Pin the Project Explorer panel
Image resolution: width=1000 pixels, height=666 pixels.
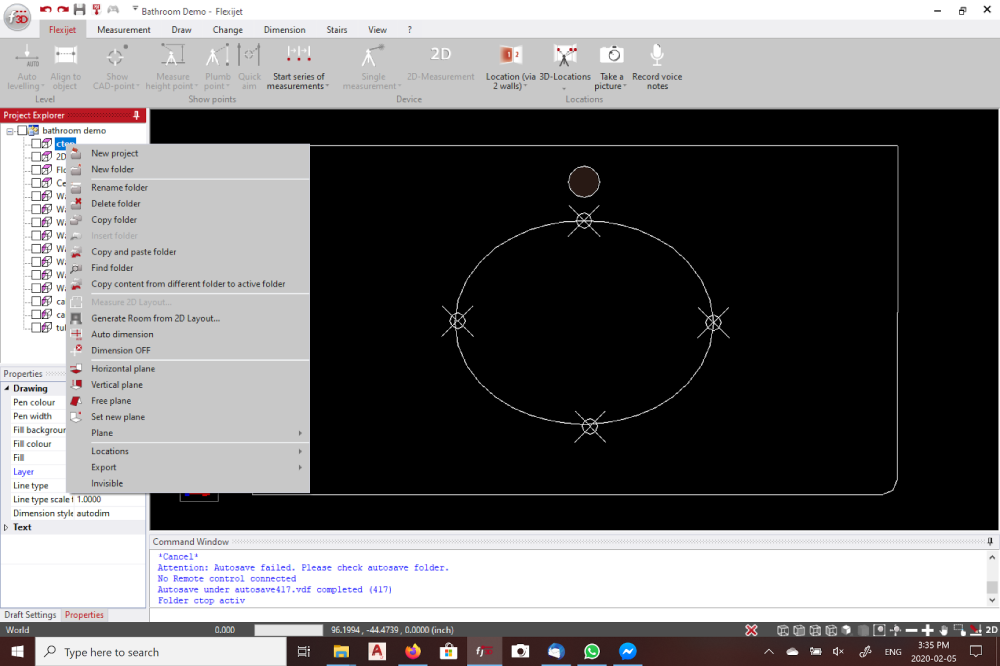click(137, 116)
